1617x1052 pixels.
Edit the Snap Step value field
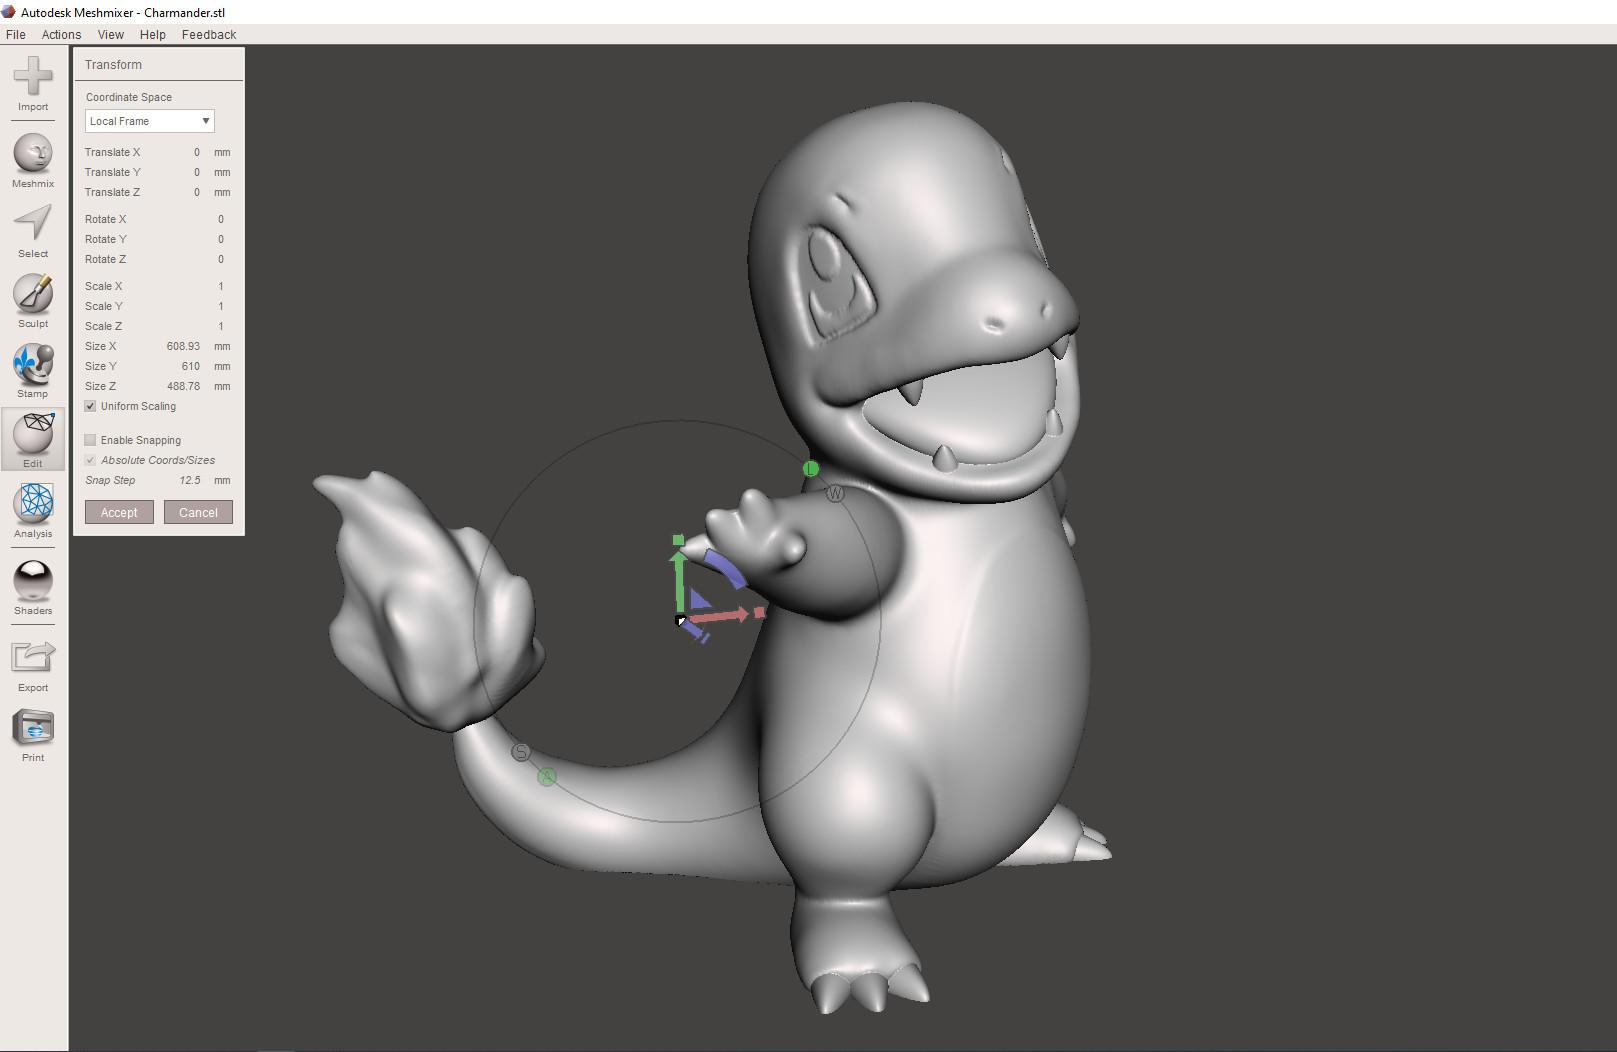point(188,480)
